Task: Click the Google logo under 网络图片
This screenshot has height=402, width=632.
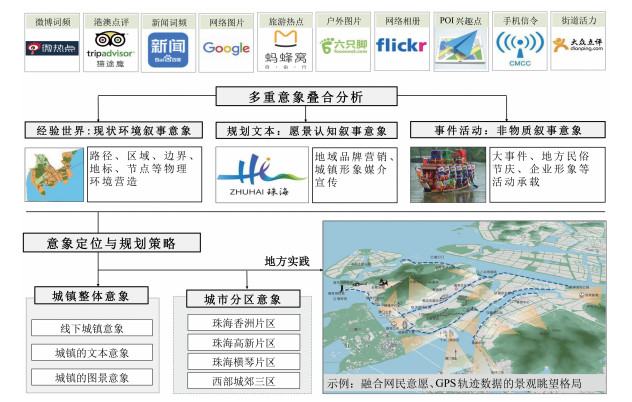Action: 226,47
